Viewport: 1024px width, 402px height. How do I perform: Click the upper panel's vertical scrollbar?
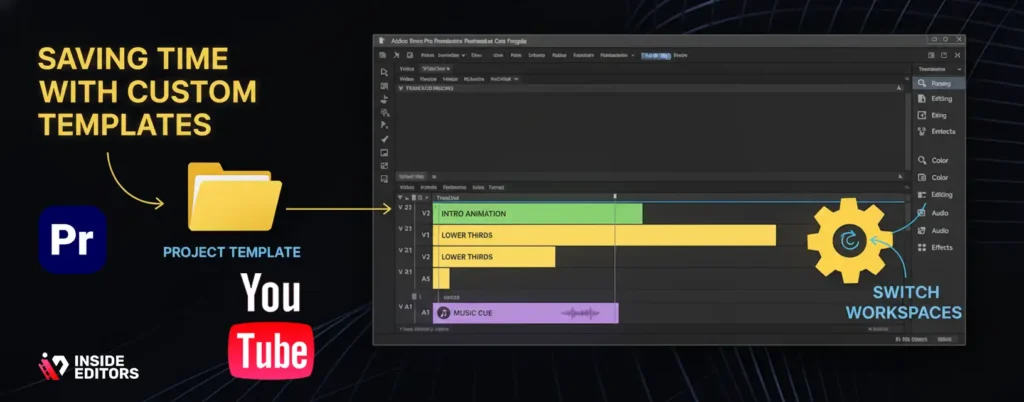pos(908,131)
